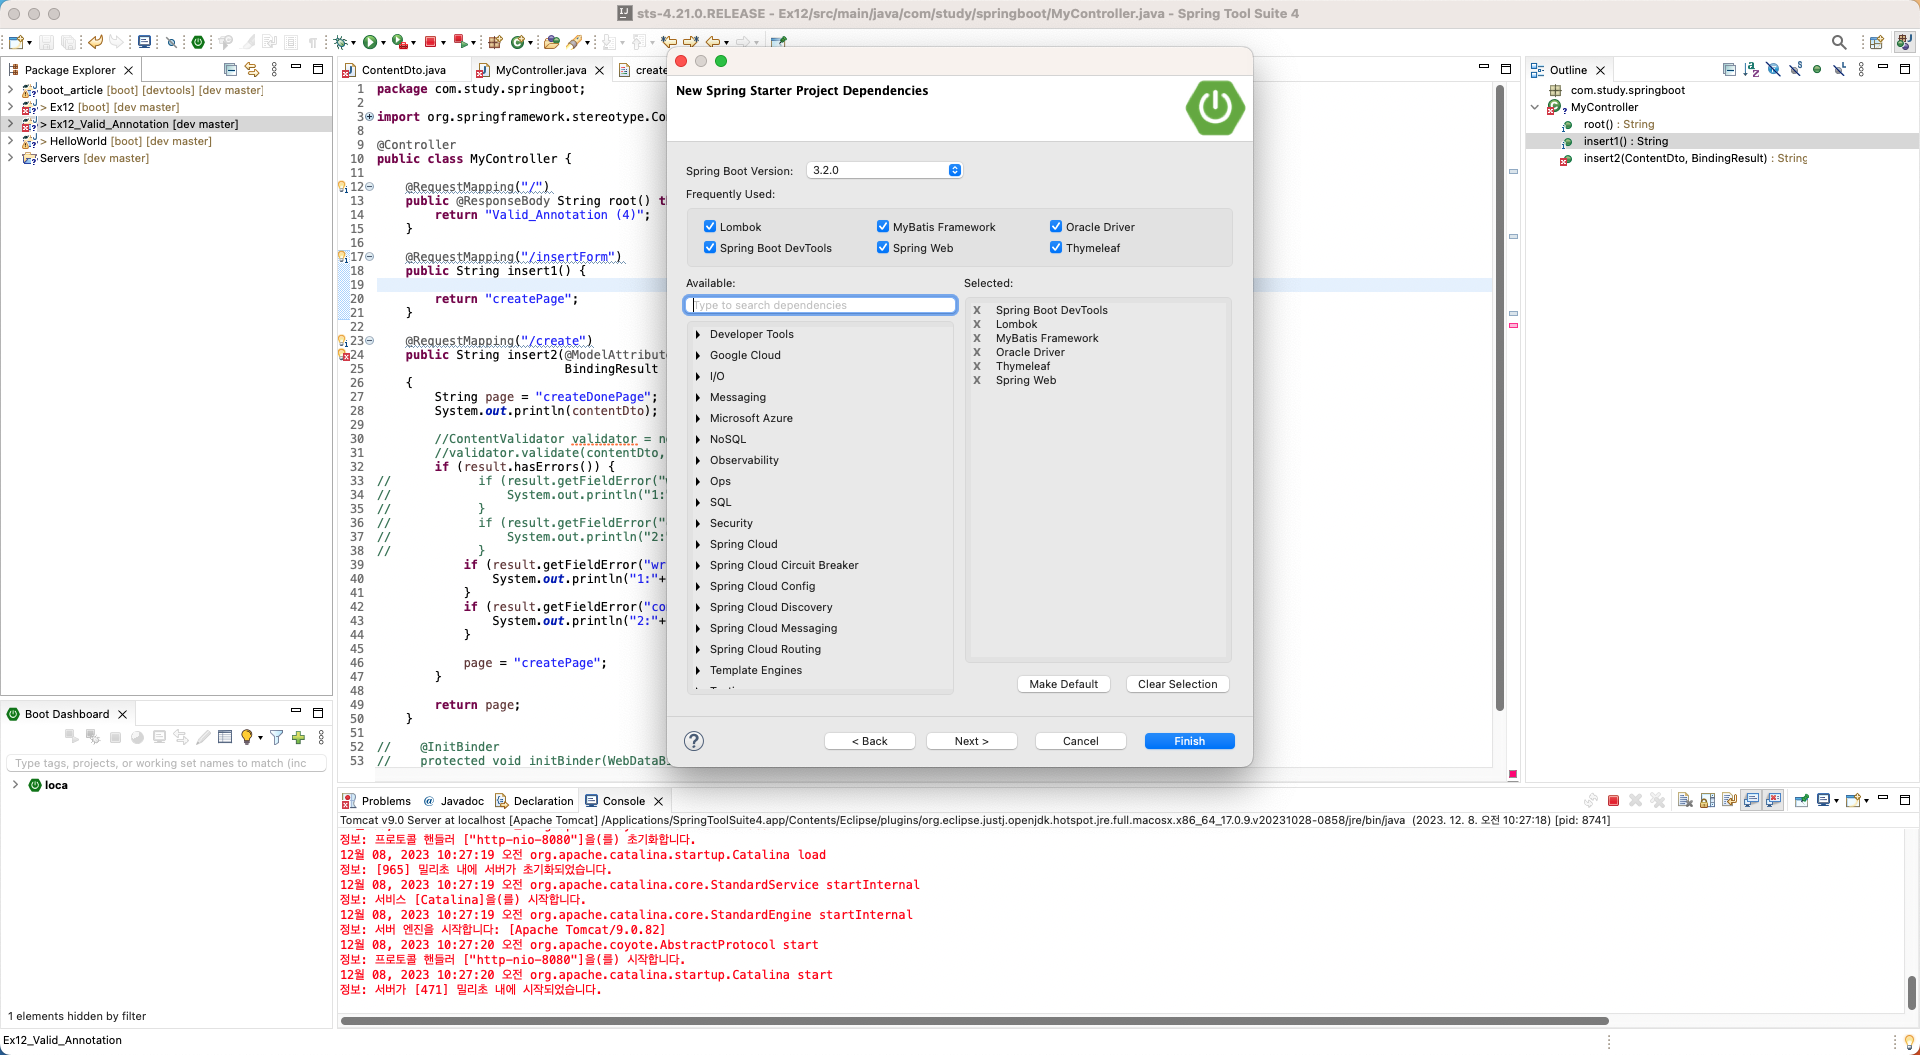Open the Problems tab
The image size is (1920, 1055).
point(377,801)
